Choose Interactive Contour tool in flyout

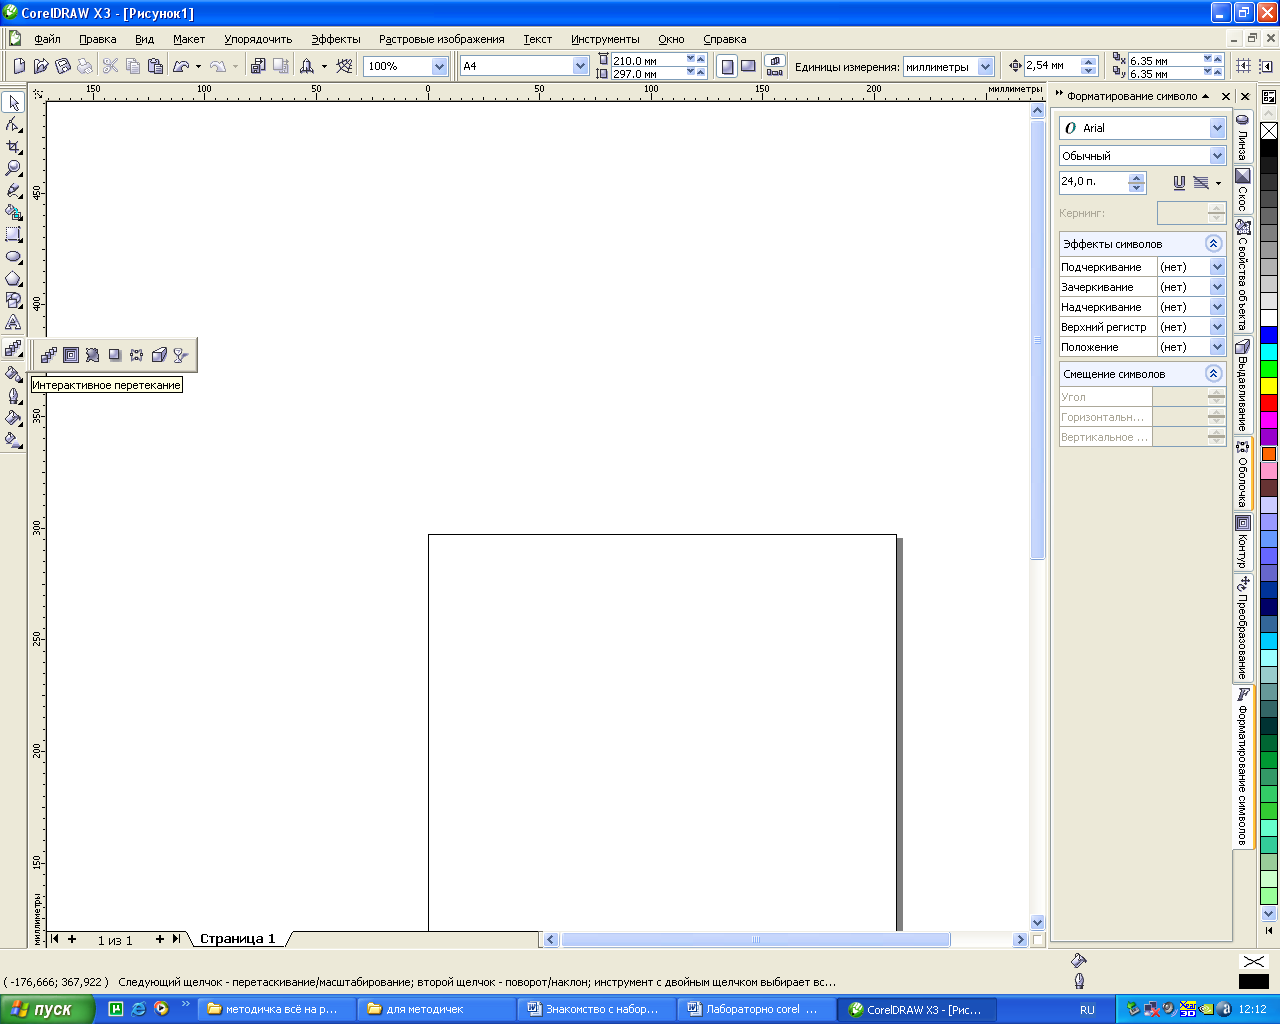71,355
